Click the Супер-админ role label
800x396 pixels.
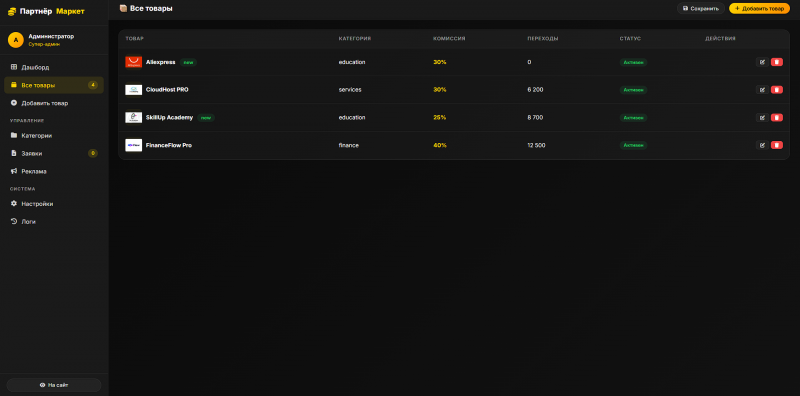(x=44, y=44)
